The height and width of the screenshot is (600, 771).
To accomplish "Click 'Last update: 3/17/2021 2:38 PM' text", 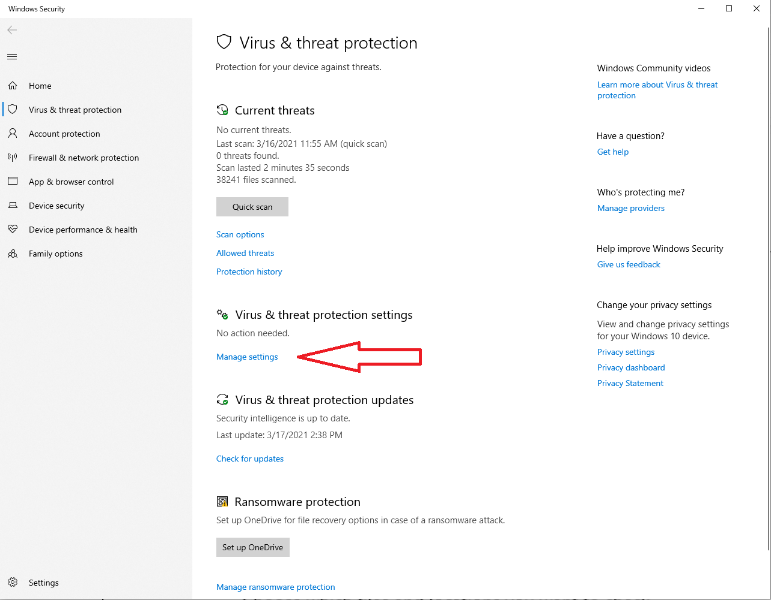I will [279, 435].
